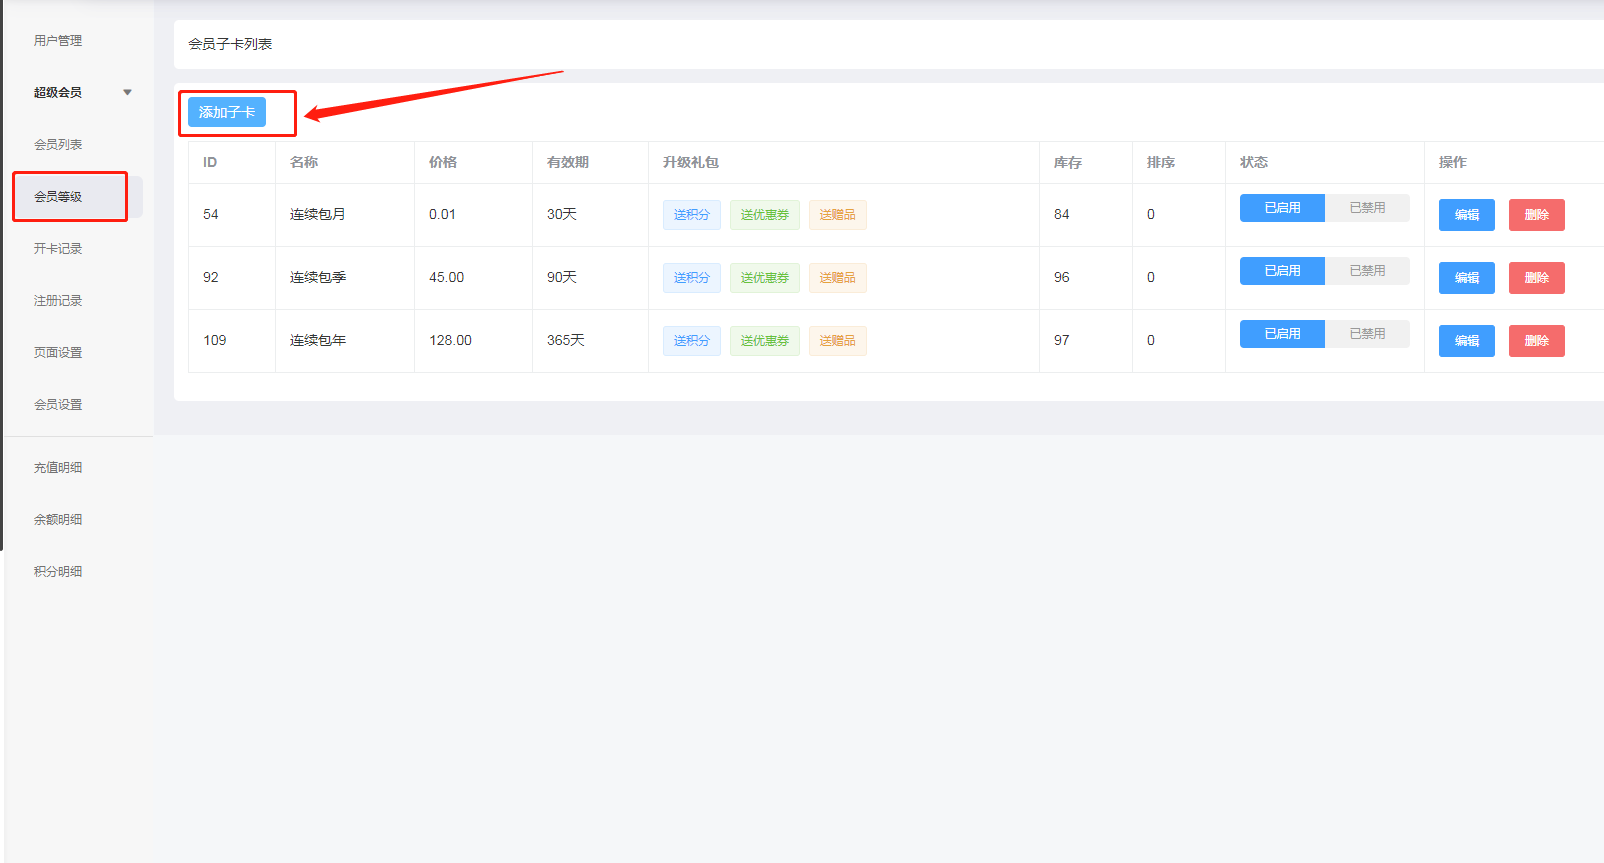
Task: Click the 库存 column header
Action: [1068, 162]
